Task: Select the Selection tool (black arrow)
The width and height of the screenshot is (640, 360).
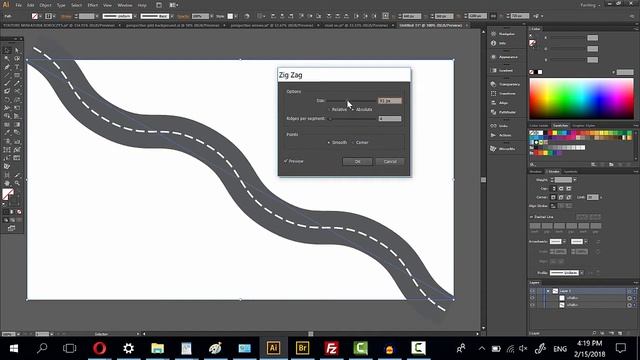Action: 7,51
